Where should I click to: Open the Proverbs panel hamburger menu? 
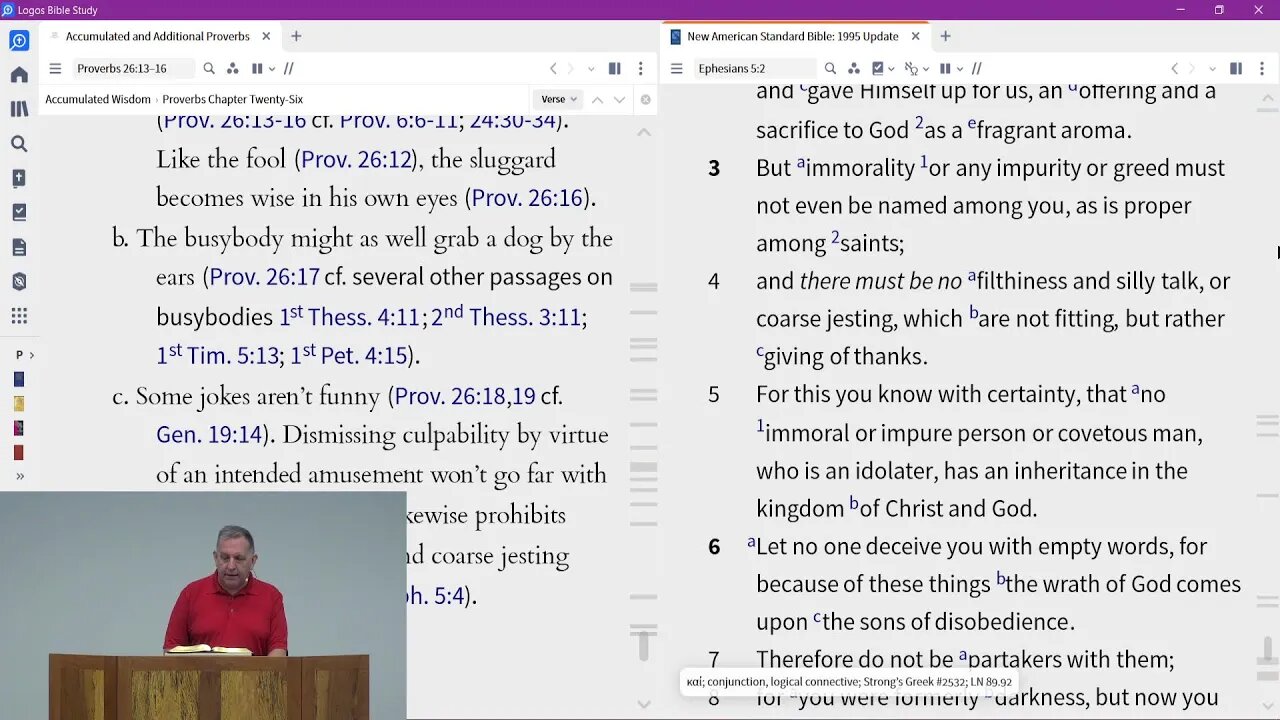(x=55, y=69)
